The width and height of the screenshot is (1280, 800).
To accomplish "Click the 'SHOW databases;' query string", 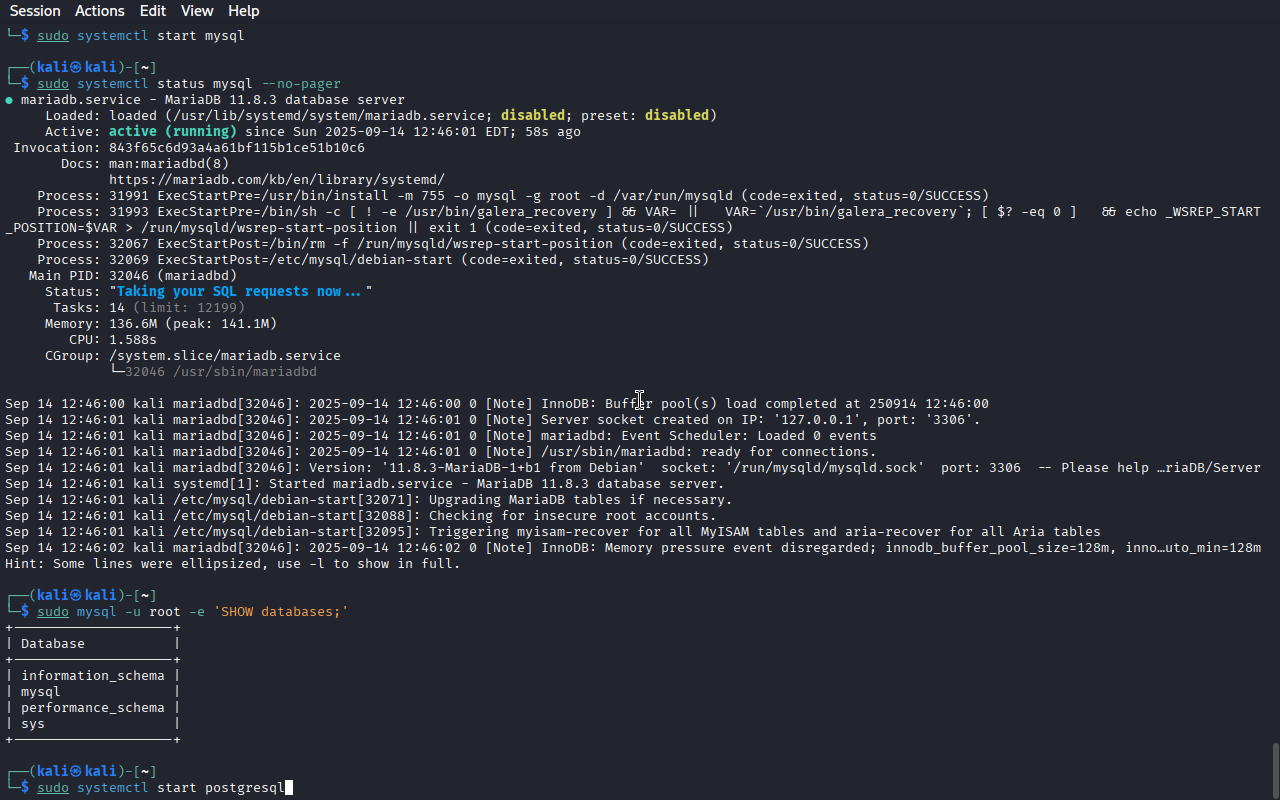I will (x=281, y=611).
